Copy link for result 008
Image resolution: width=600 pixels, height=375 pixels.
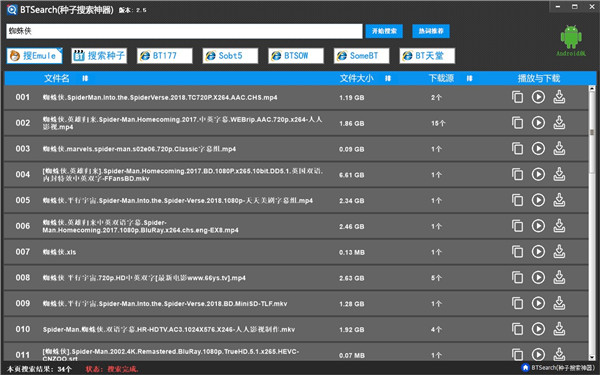tap(517, 278)
